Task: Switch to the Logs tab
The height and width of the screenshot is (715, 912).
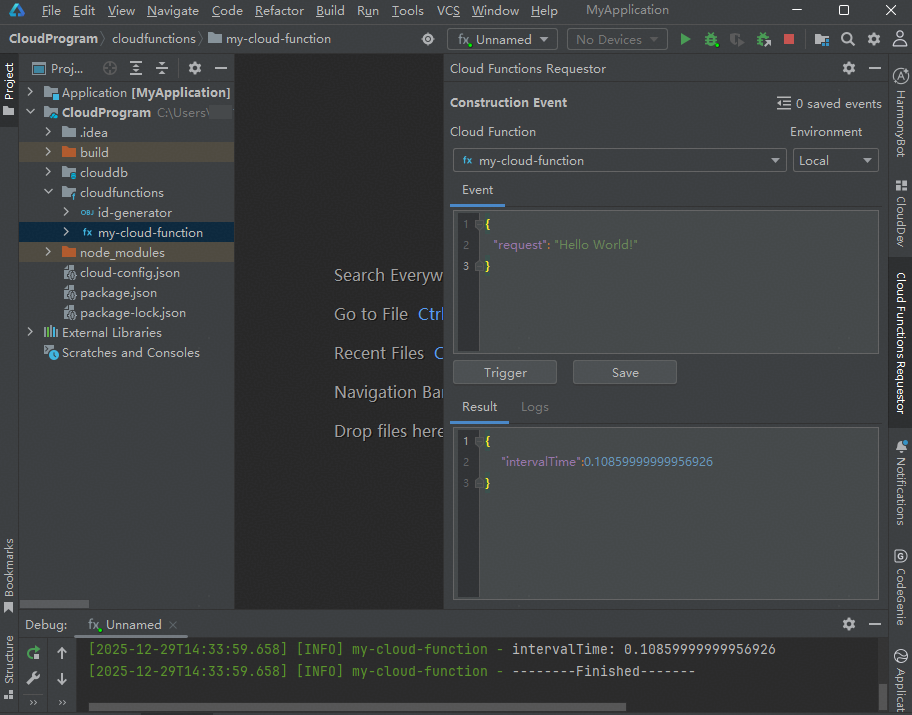Action: (x=534, y=407)
